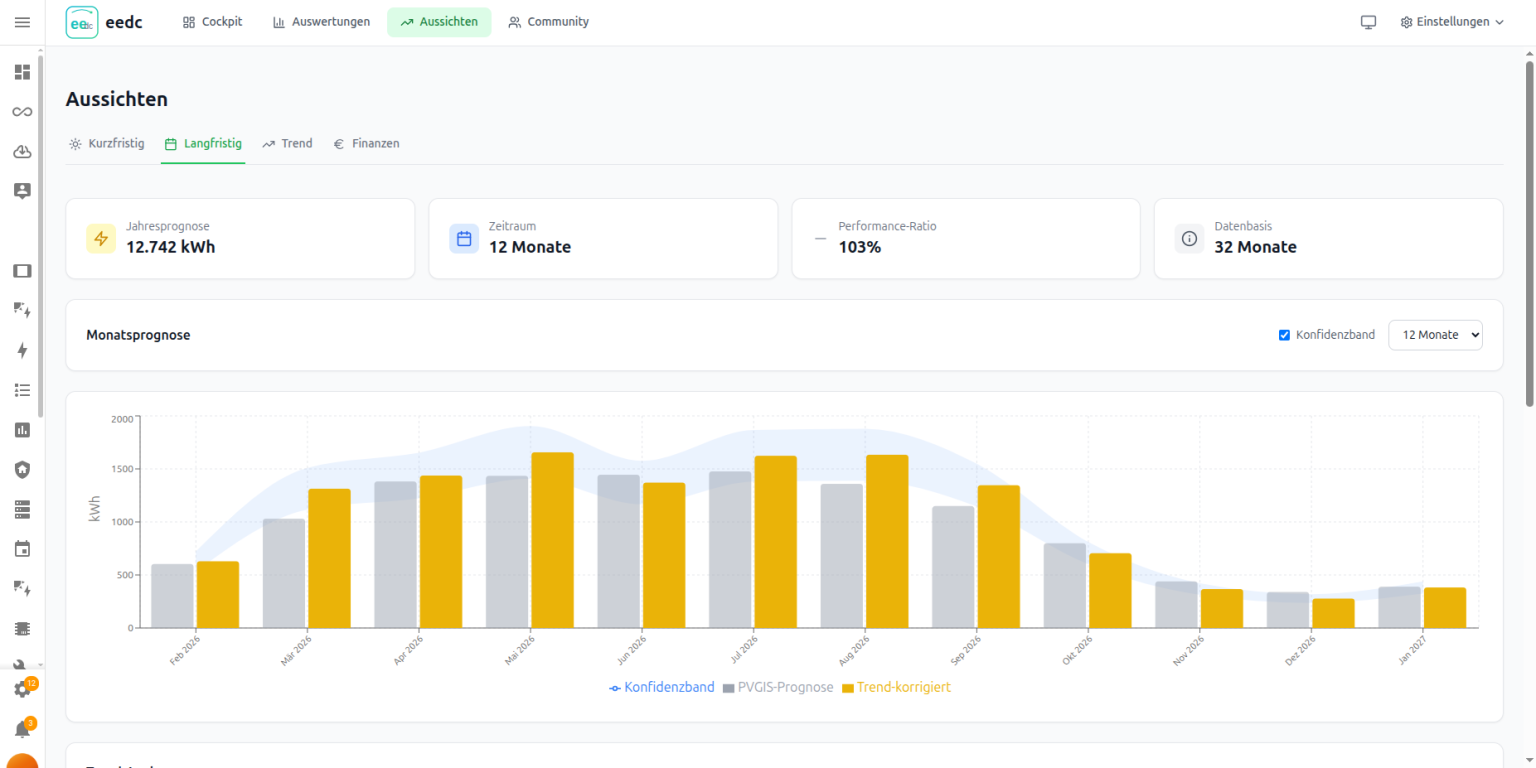1536x768 pixels.
Task: Open the calendar icon in the sidebar
Action: pyautogui.click(x=22, y=548)
